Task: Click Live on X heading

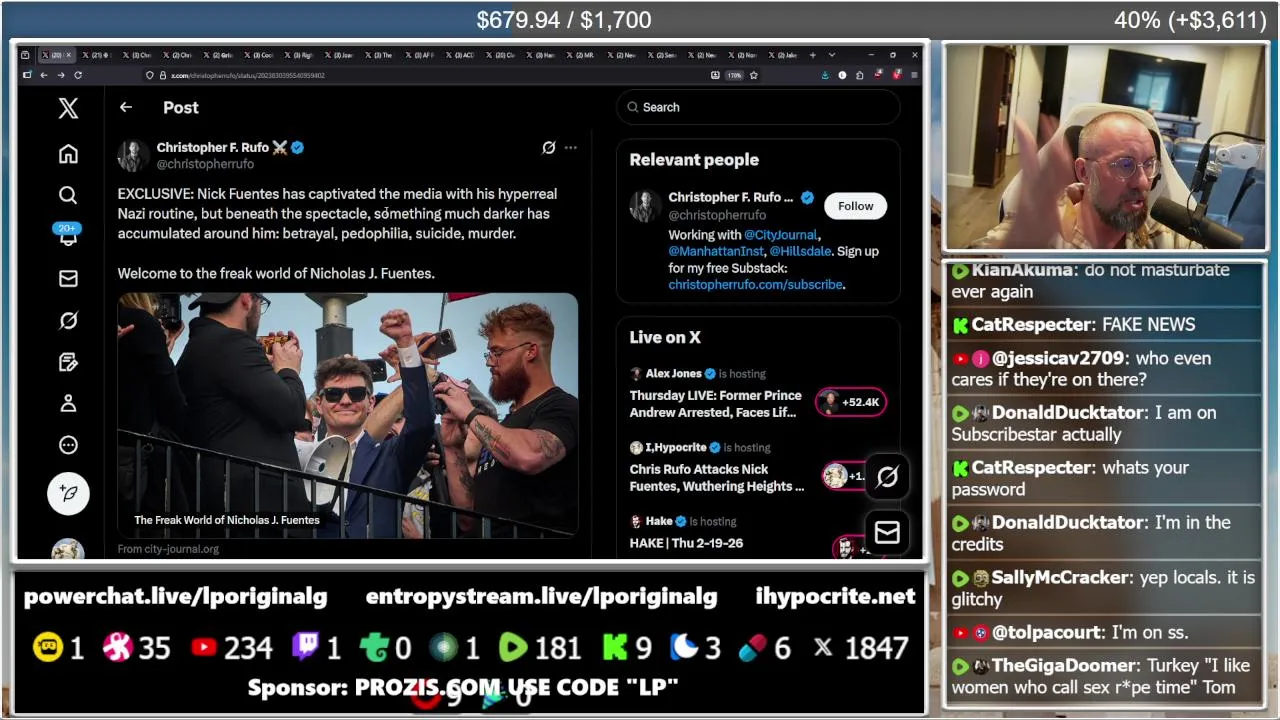Action: [665, 338]
